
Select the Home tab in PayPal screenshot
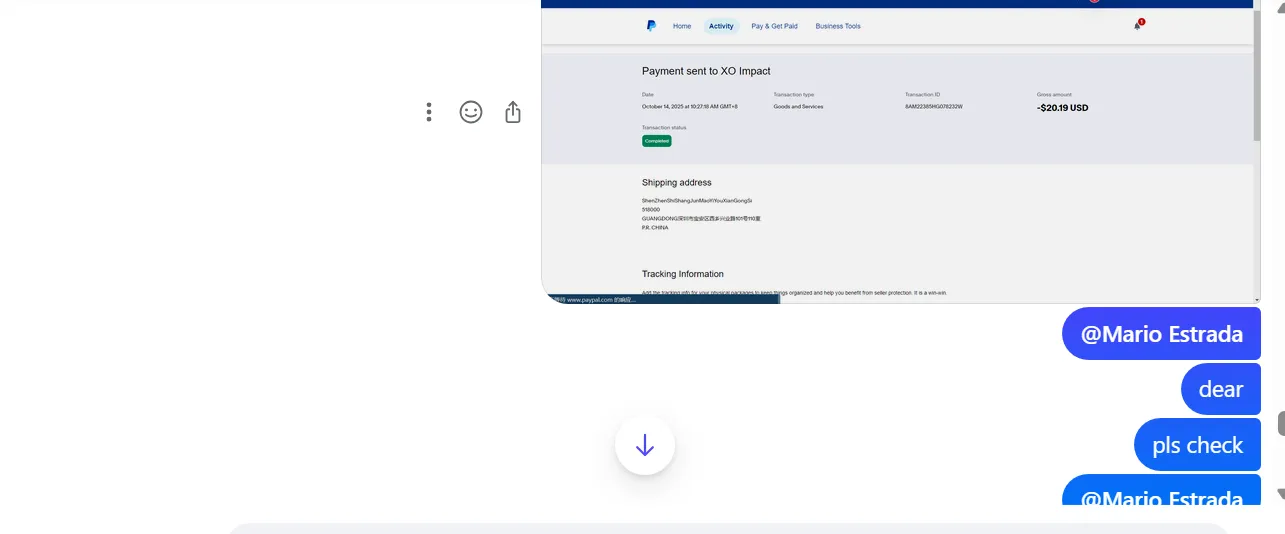tap(682, 26)
